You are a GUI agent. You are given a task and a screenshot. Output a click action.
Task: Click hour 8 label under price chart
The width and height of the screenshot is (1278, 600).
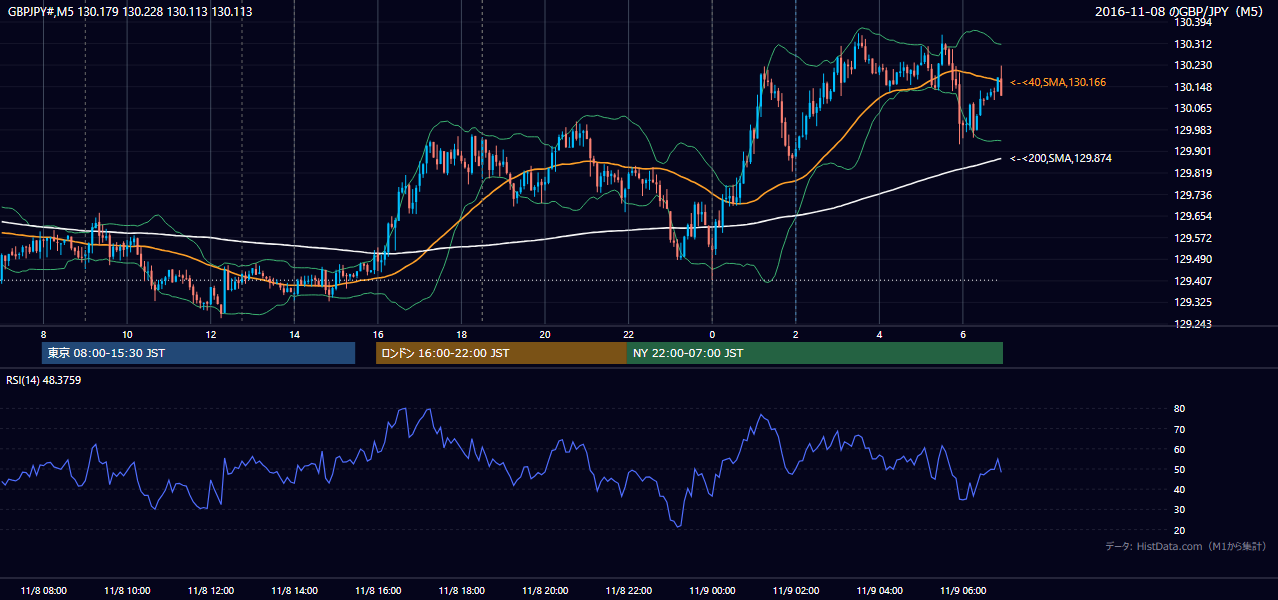tap(43, 334)
